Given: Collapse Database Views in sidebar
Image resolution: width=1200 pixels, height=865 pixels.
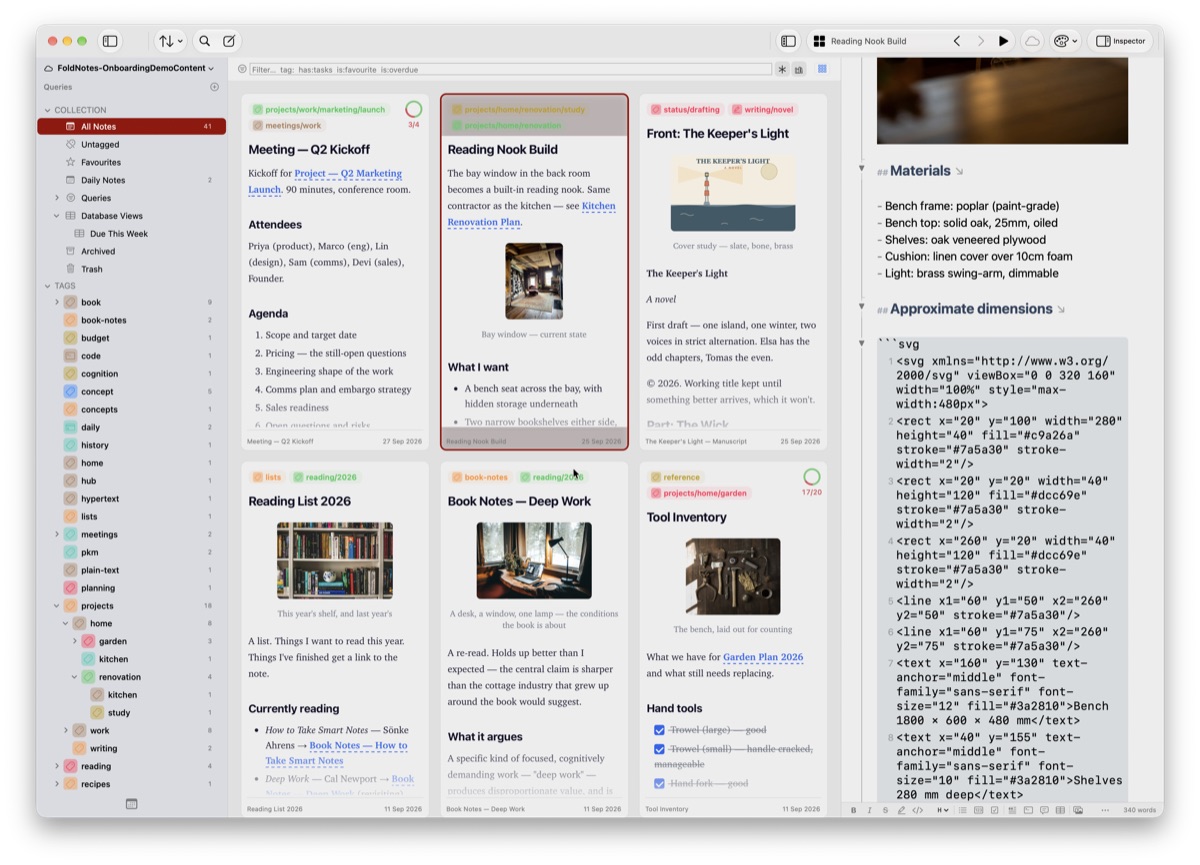Looking at the screenshot, I should [x=57, y=216].
